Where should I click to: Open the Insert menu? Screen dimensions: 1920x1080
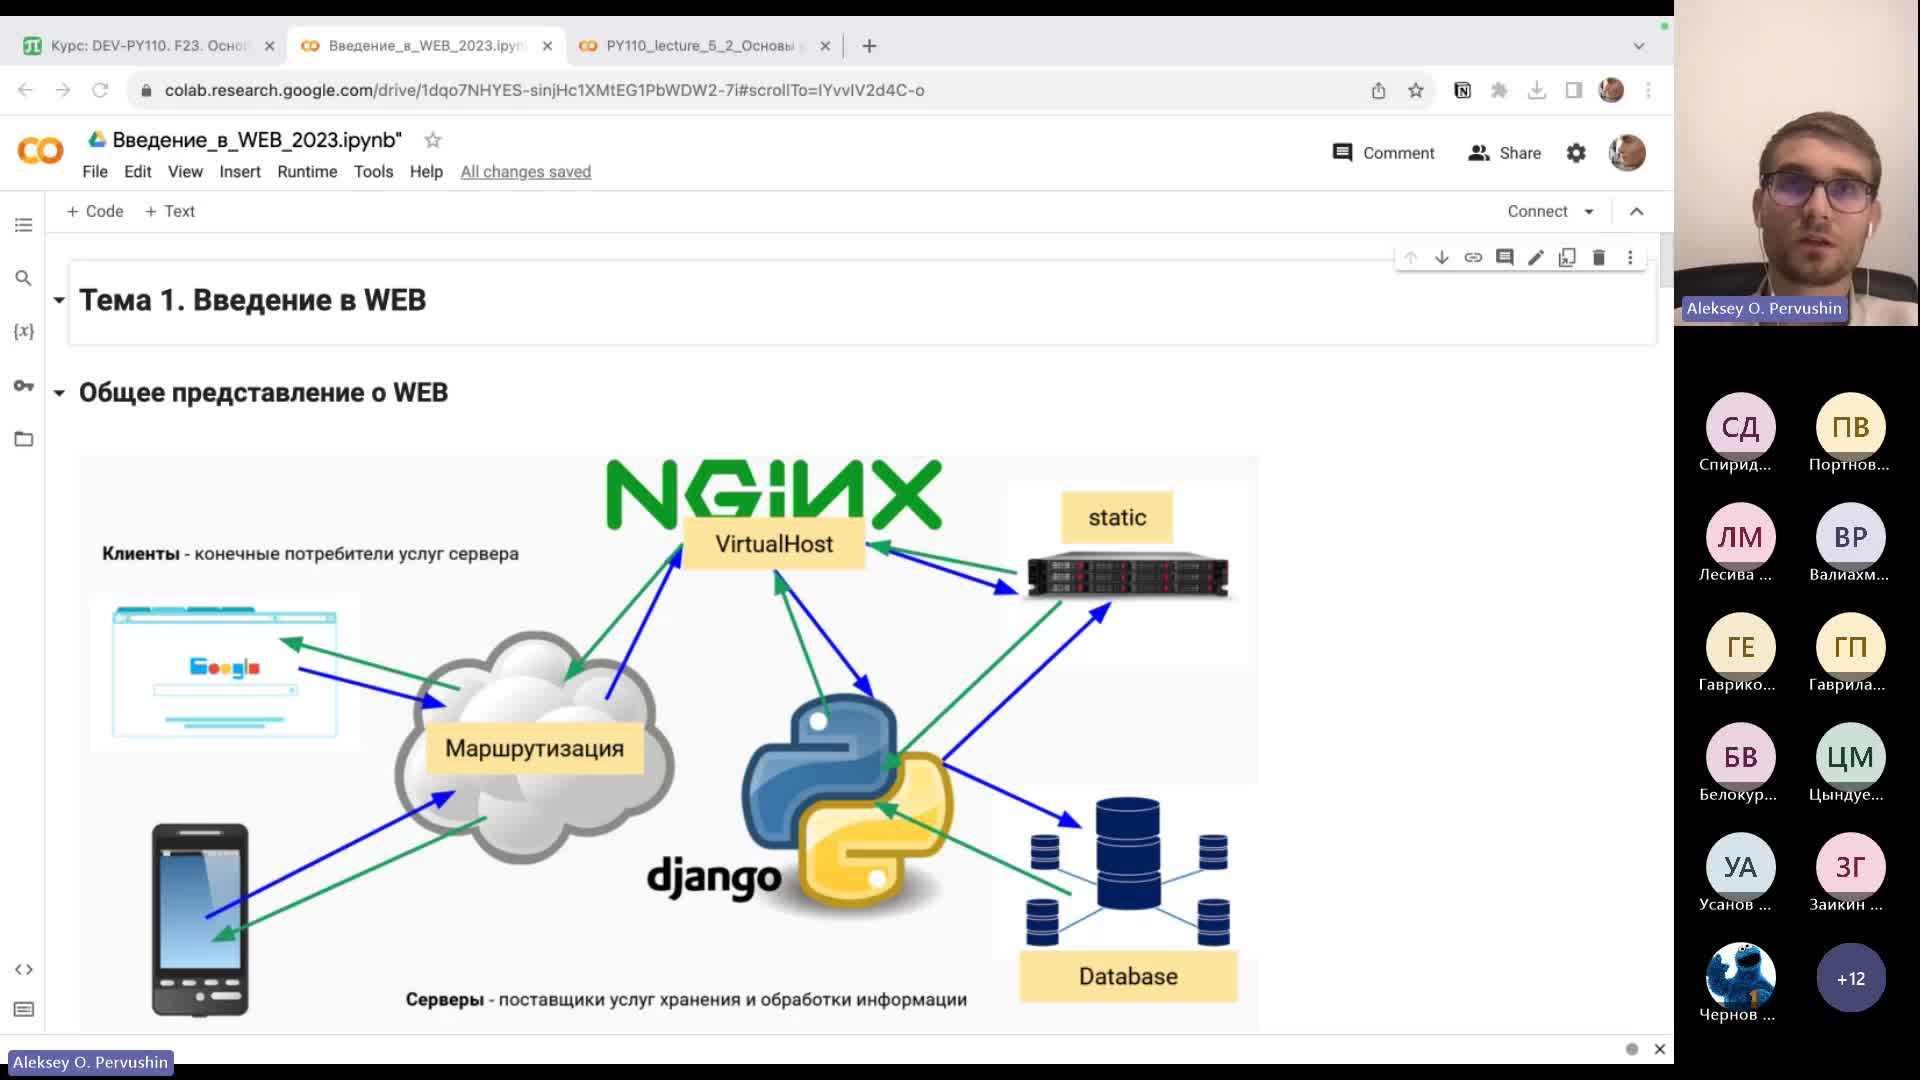240,172
